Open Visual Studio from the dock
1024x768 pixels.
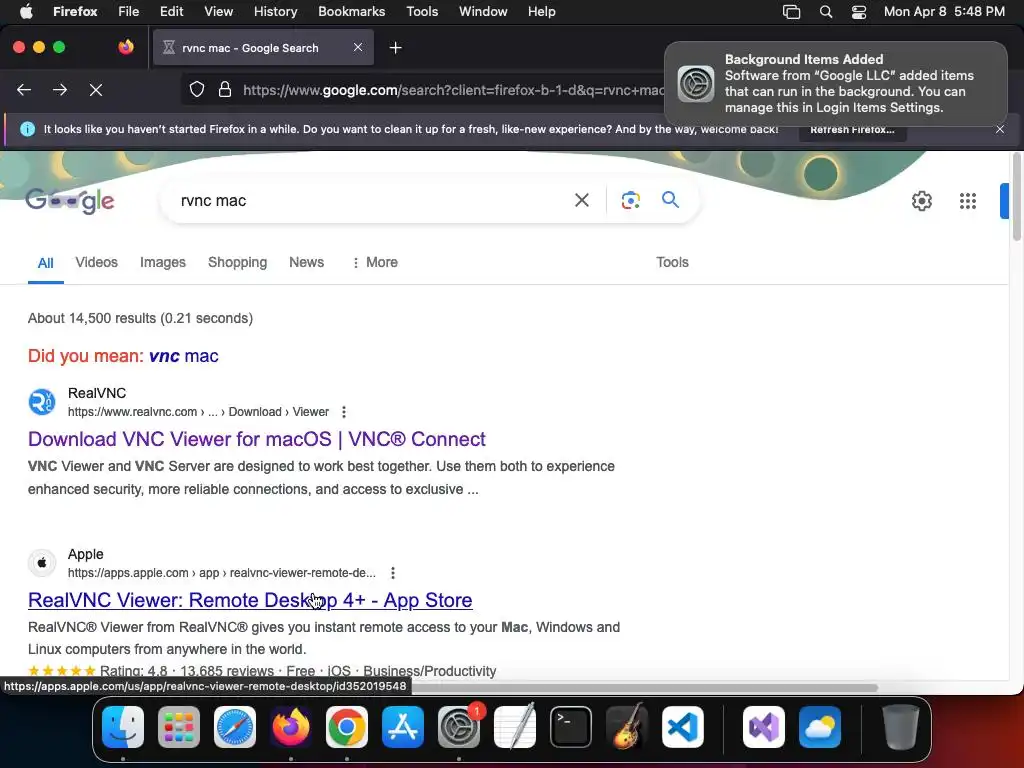click(763, 727)
